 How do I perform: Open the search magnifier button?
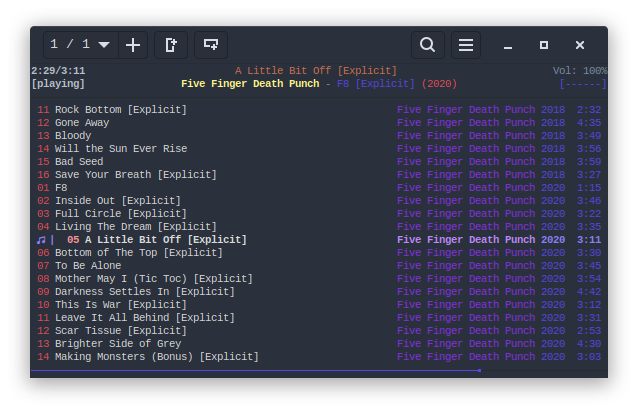click(x=428, y=45)
